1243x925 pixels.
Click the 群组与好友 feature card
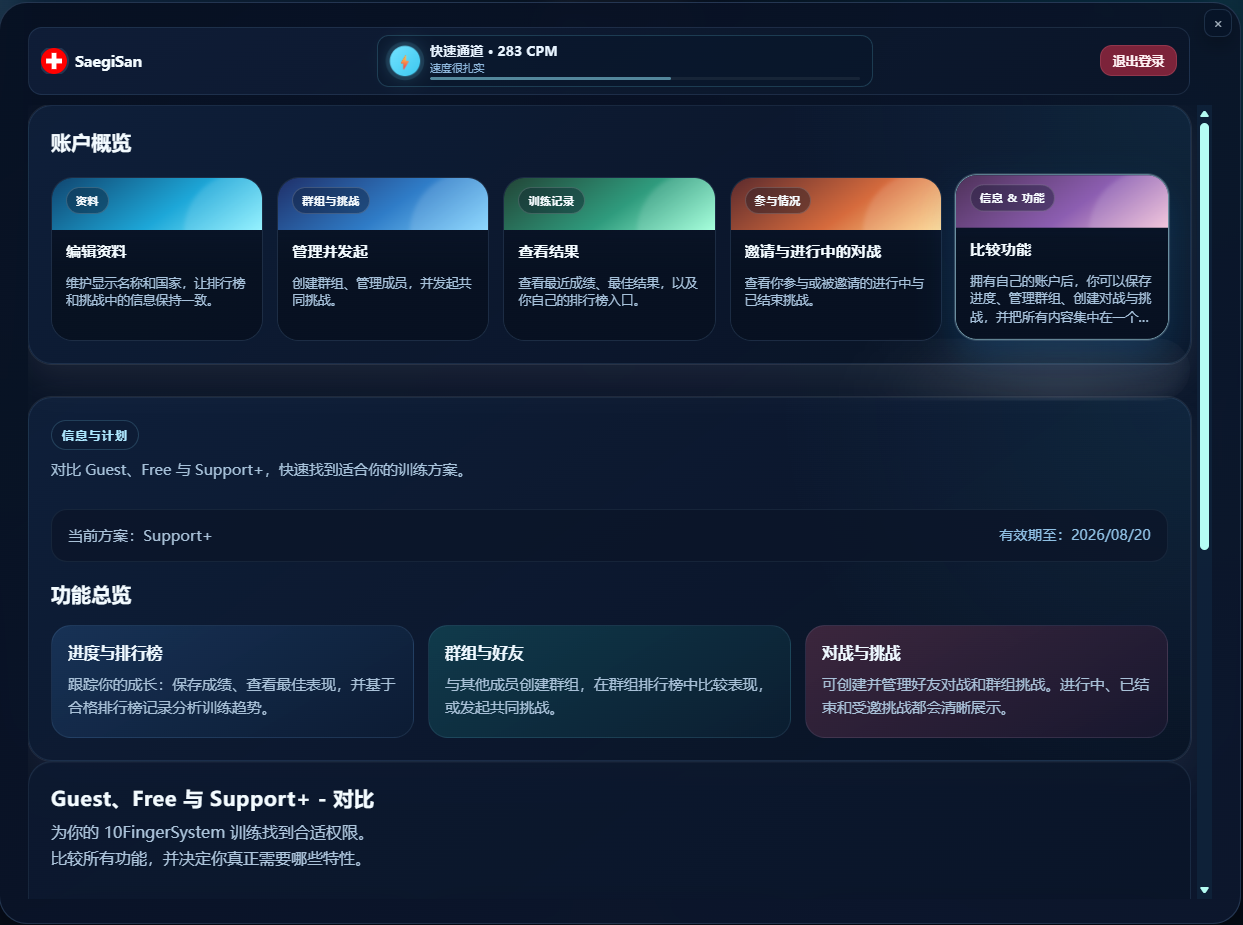coord(609,681)
